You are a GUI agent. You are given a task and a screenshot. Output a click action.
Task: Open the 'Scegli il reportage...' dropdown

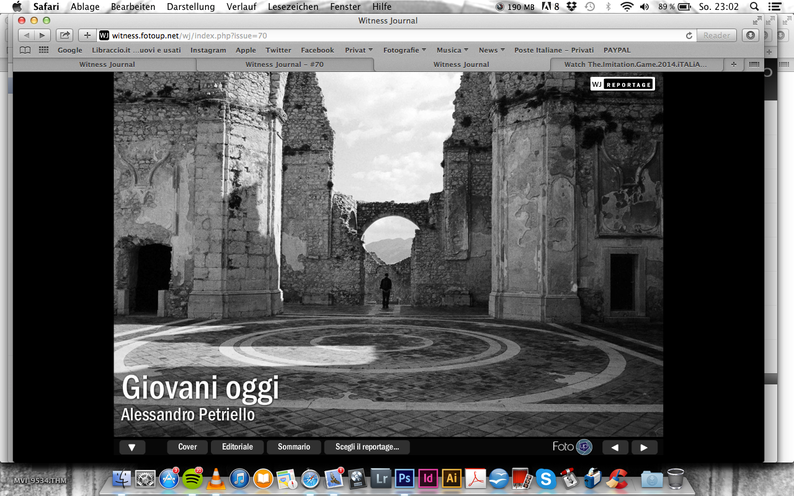tap(367, 447)
